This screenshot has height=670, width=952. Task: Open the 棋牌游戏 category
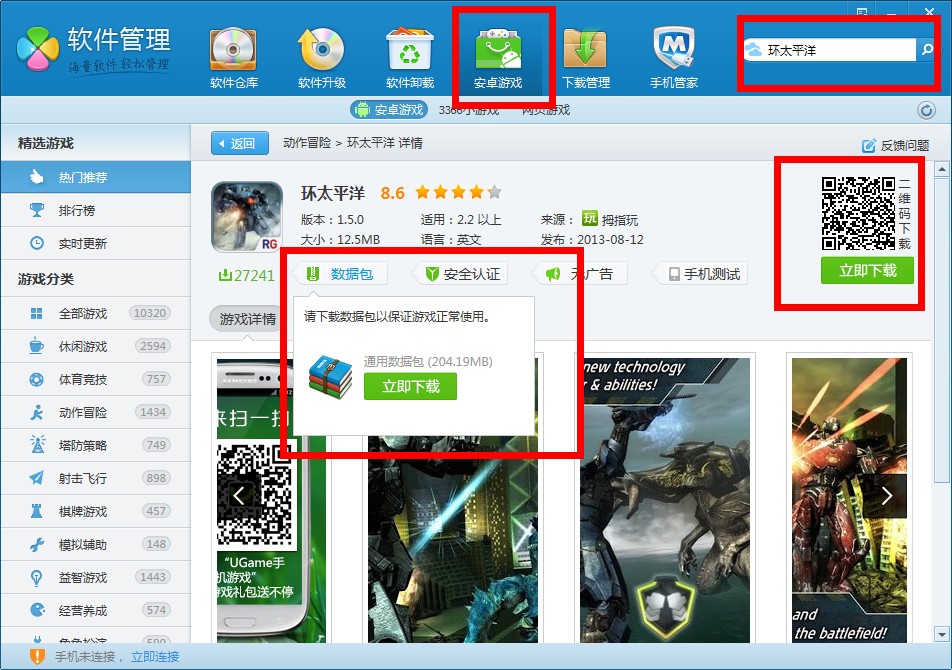pyautogui.click(x=95, y=512)
